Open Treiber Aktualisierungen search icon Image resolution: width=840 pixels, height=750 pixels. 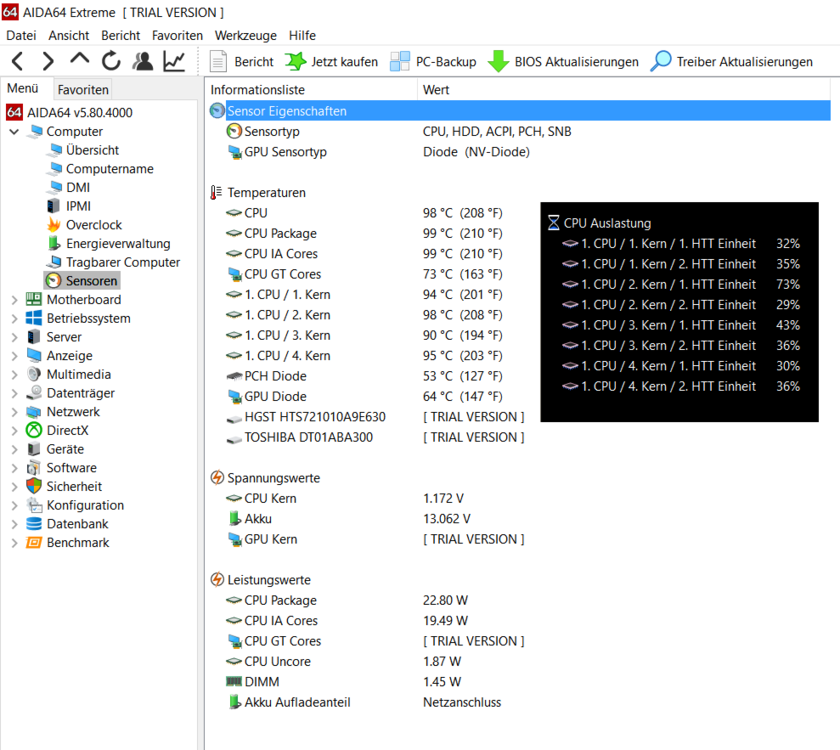(661, 62)
